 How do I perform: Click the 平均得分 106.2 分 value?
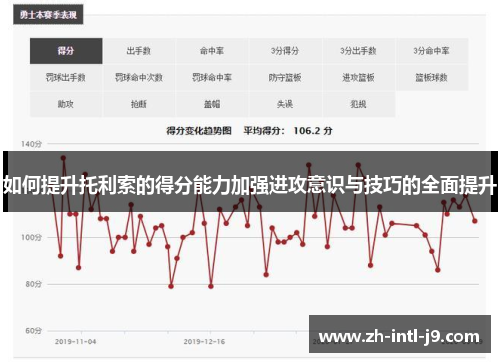pyautogui.click(x=288, y=131)
